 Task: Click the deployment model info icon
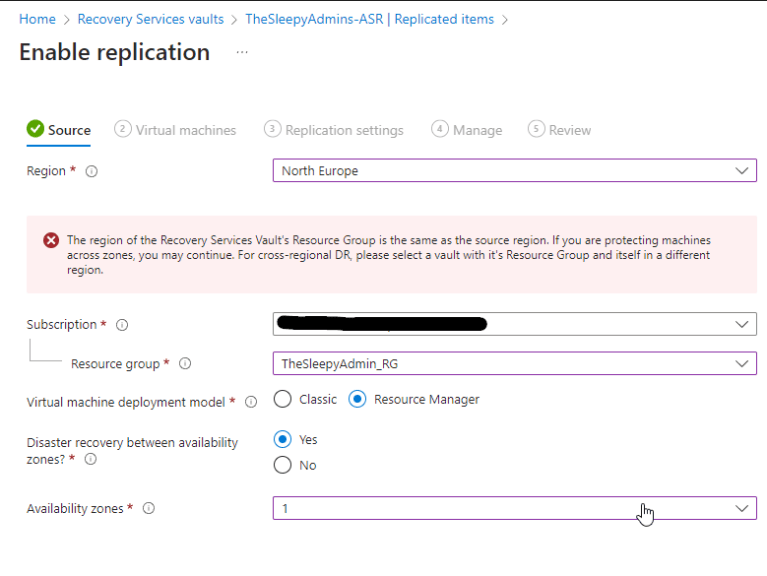click(251, 402)
